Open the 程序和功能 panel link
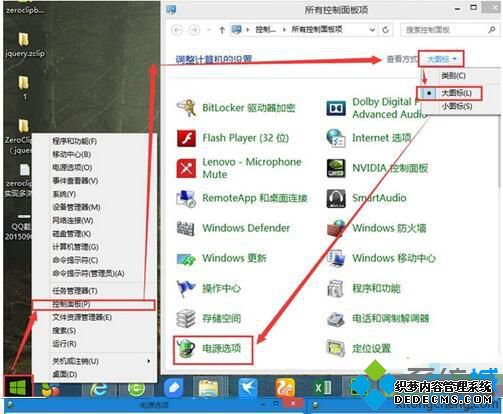Viewport: 503px width, 414px height. (x=376, y=288)
